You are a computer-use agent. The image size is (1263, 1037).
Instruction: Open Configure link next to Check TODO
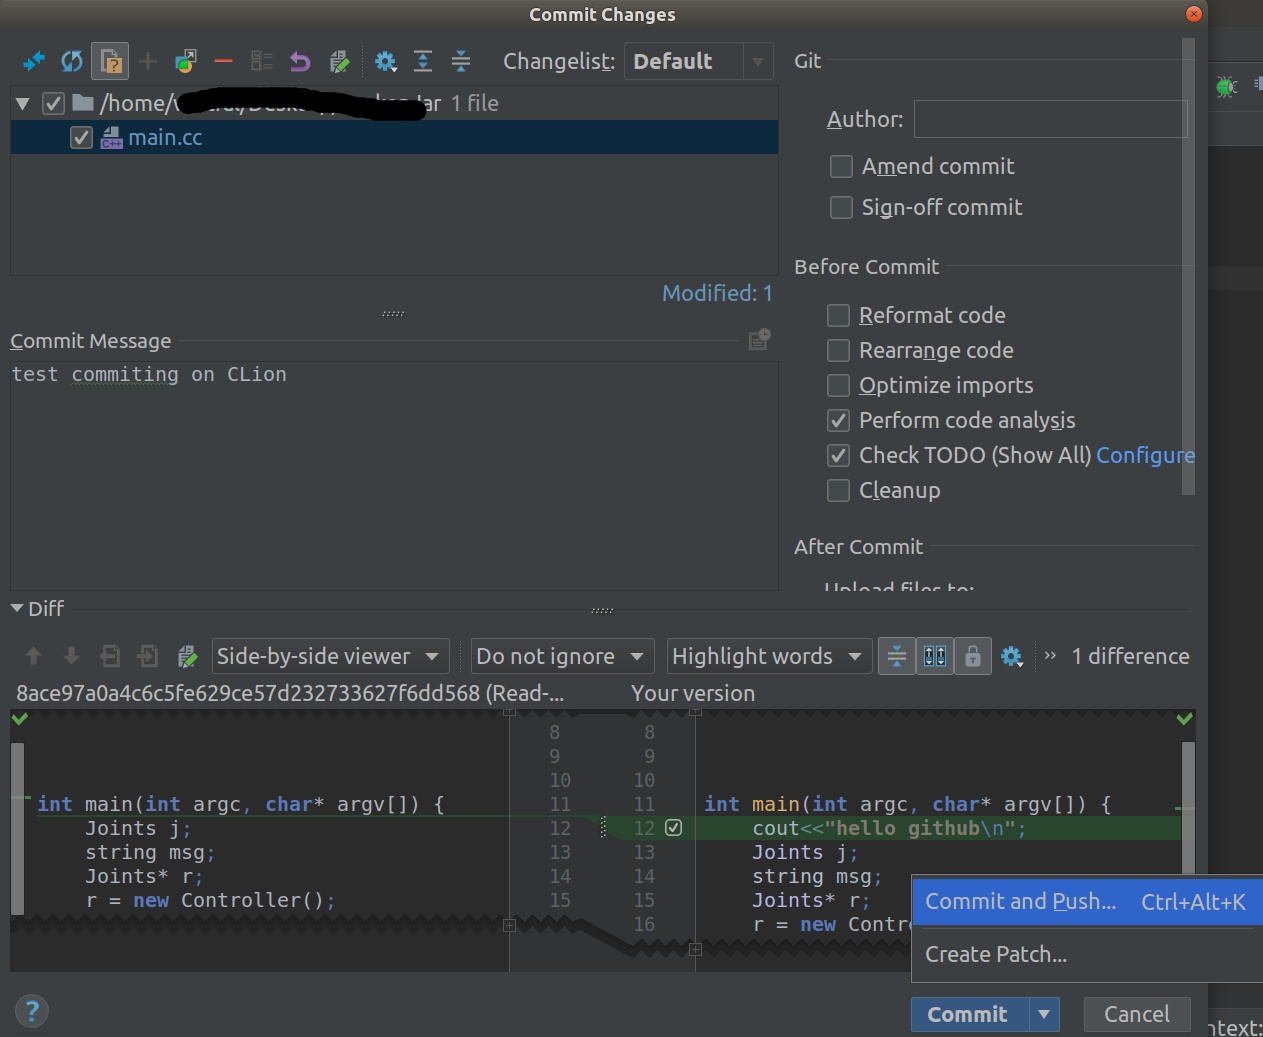(1145, 455)
